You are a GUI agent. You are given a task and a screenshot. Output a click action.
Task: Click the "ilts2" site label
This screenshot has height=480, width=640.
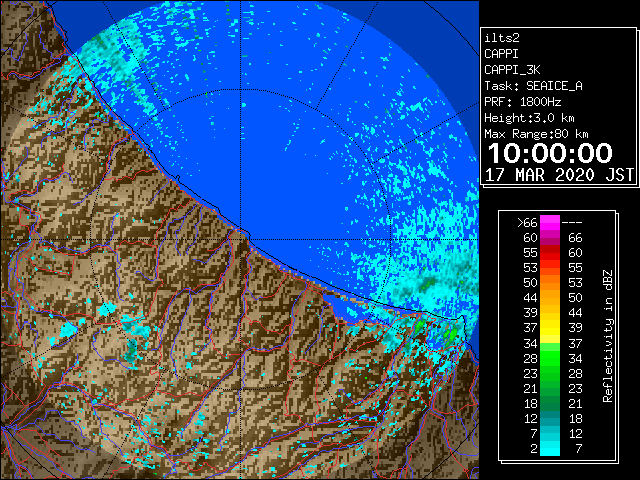click(x=502, y=38)
